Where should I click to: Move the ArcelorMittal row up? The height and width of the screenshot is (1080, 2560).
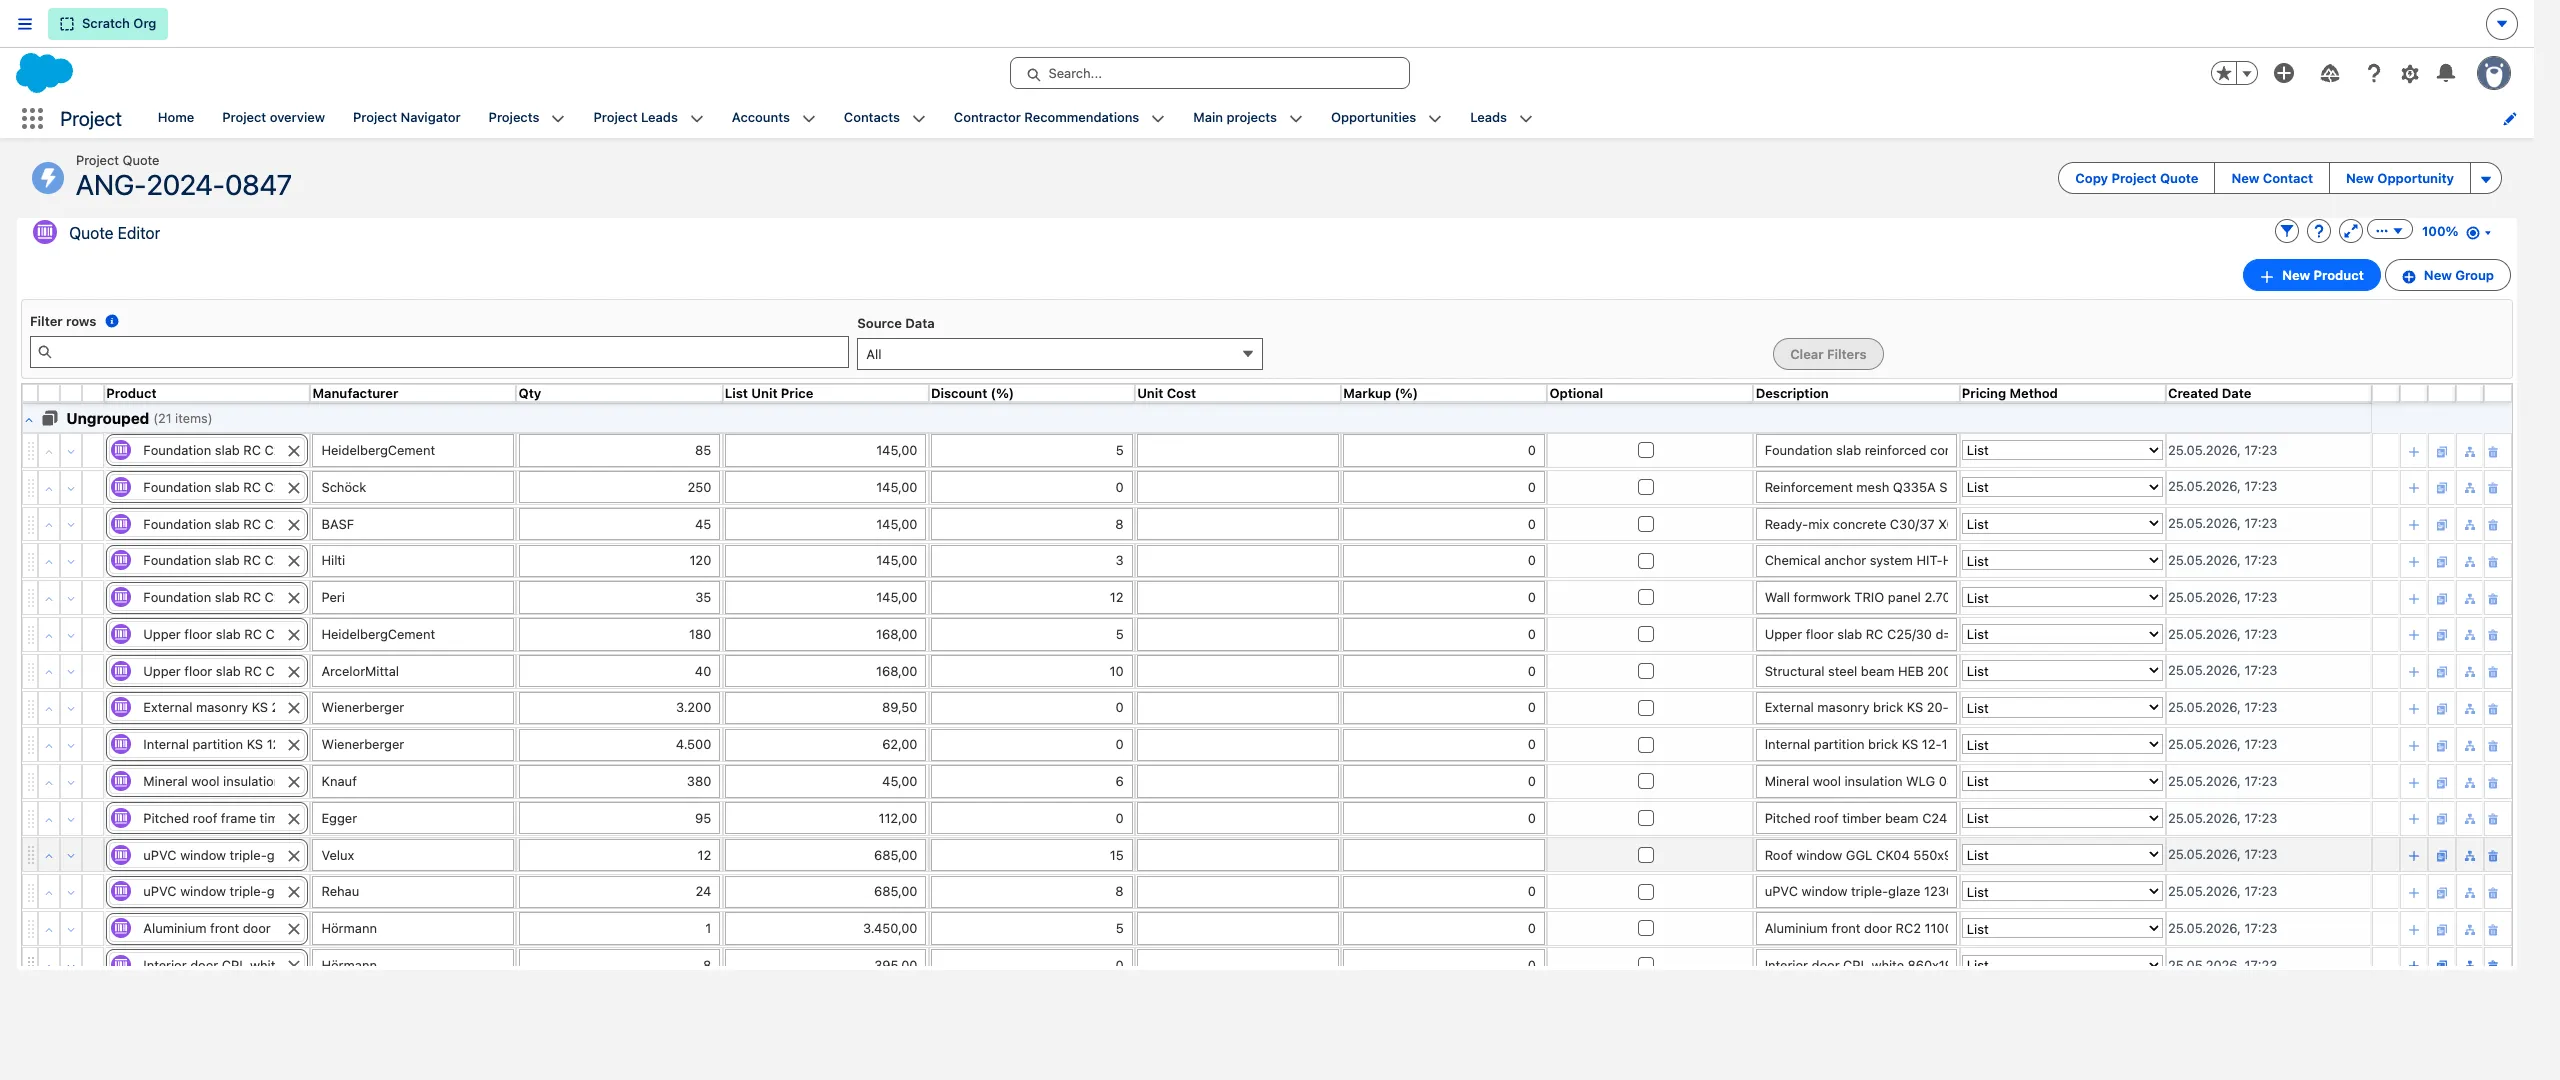click(48, 672)
